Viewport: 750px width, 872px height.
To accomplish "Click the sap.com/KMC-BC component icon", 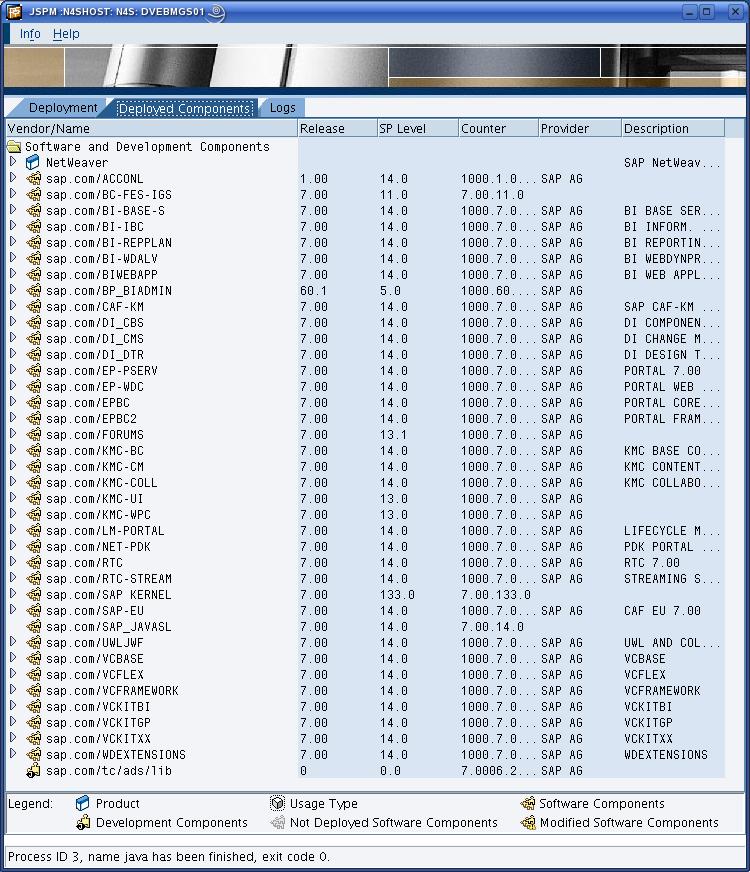I will (33, 451).
